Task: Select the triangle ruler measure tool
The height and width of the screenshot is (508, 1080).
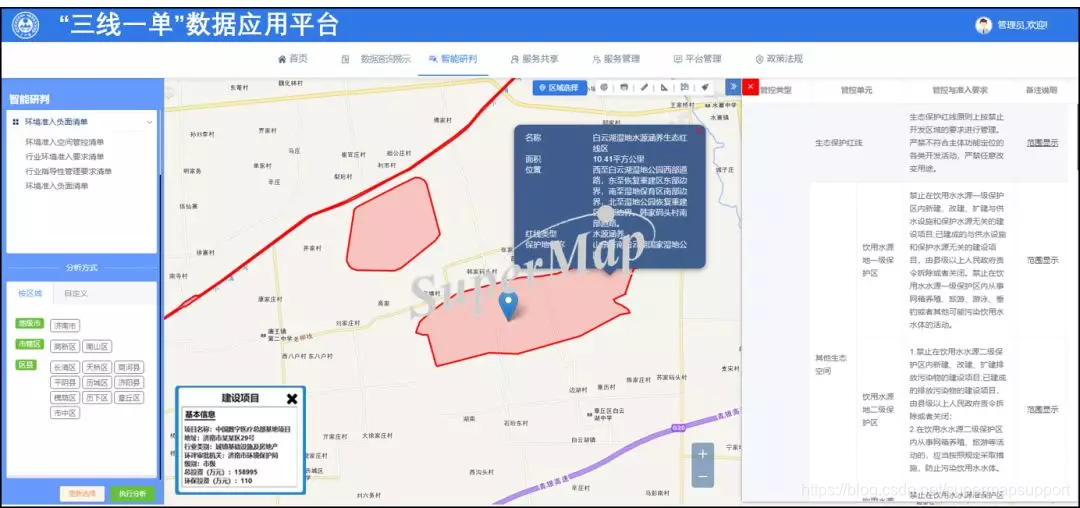Action: coord(664,87)
